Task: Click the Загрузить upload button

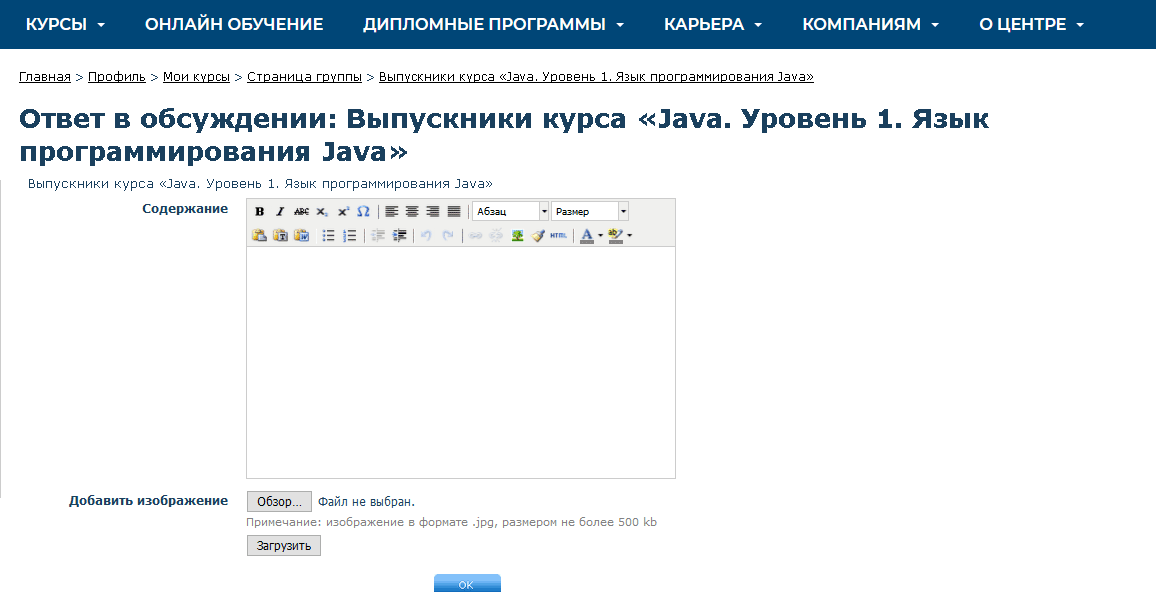Action: pyautogui.click(x=284, y=546)
